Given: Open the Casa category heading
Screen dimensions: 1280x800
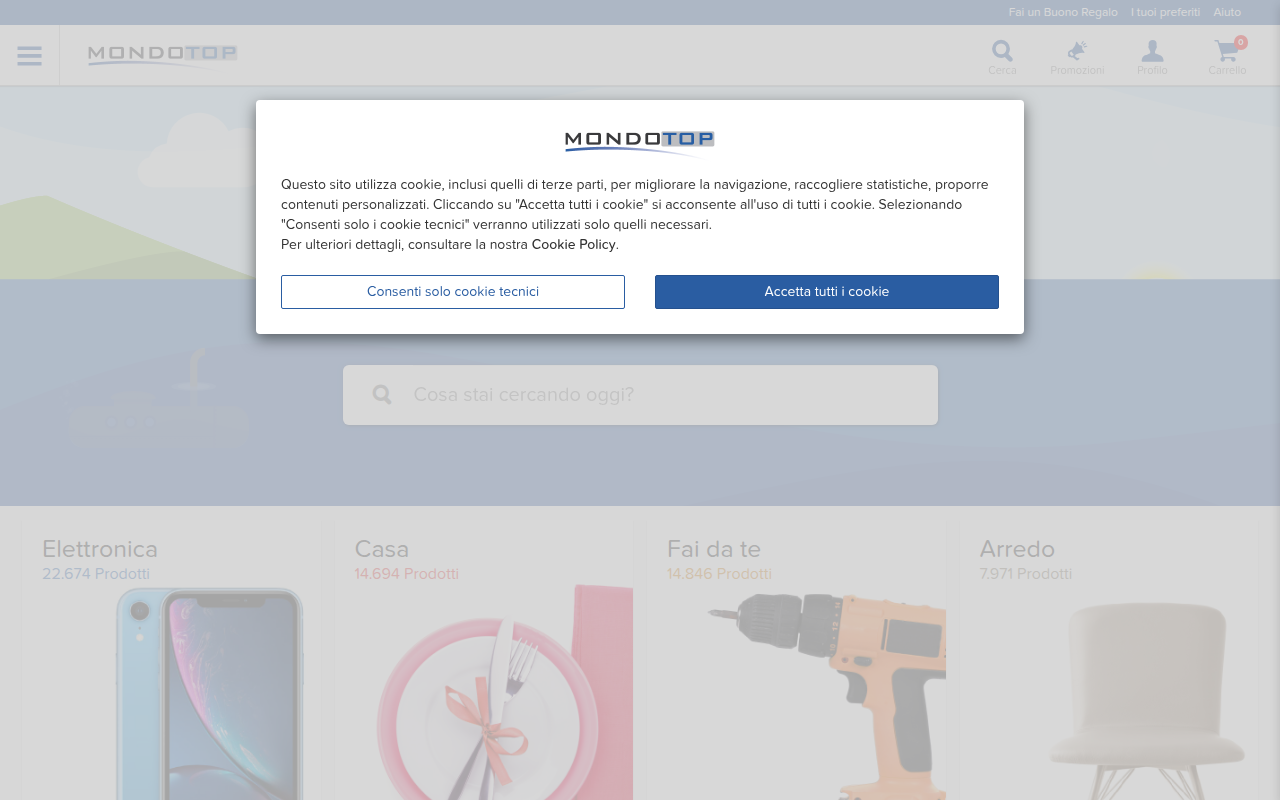Looking at the screenshot, I should click(x=382, y=549).
